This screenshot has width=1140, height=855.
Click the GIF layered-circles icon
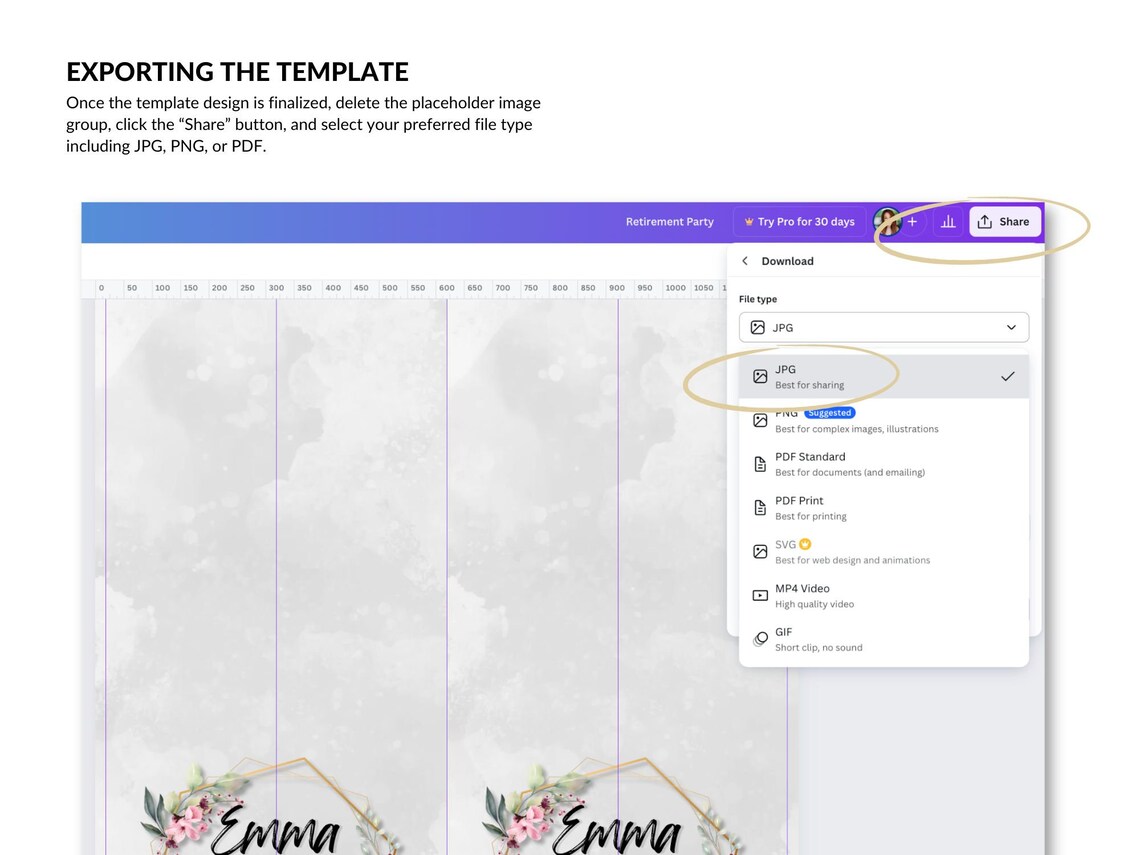pyautogui.click(x=760, y=638)
